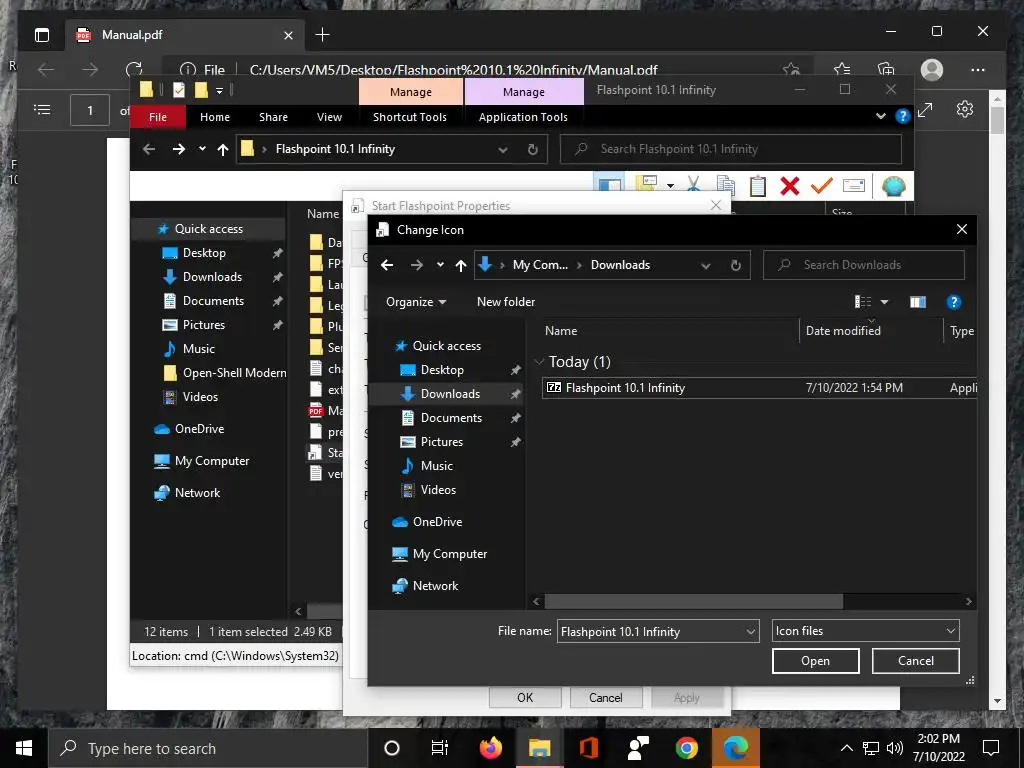1024x768 pixels.
Task: Refresh the Downloads listing in Change Icon dialog
Action: click(736, 265)
